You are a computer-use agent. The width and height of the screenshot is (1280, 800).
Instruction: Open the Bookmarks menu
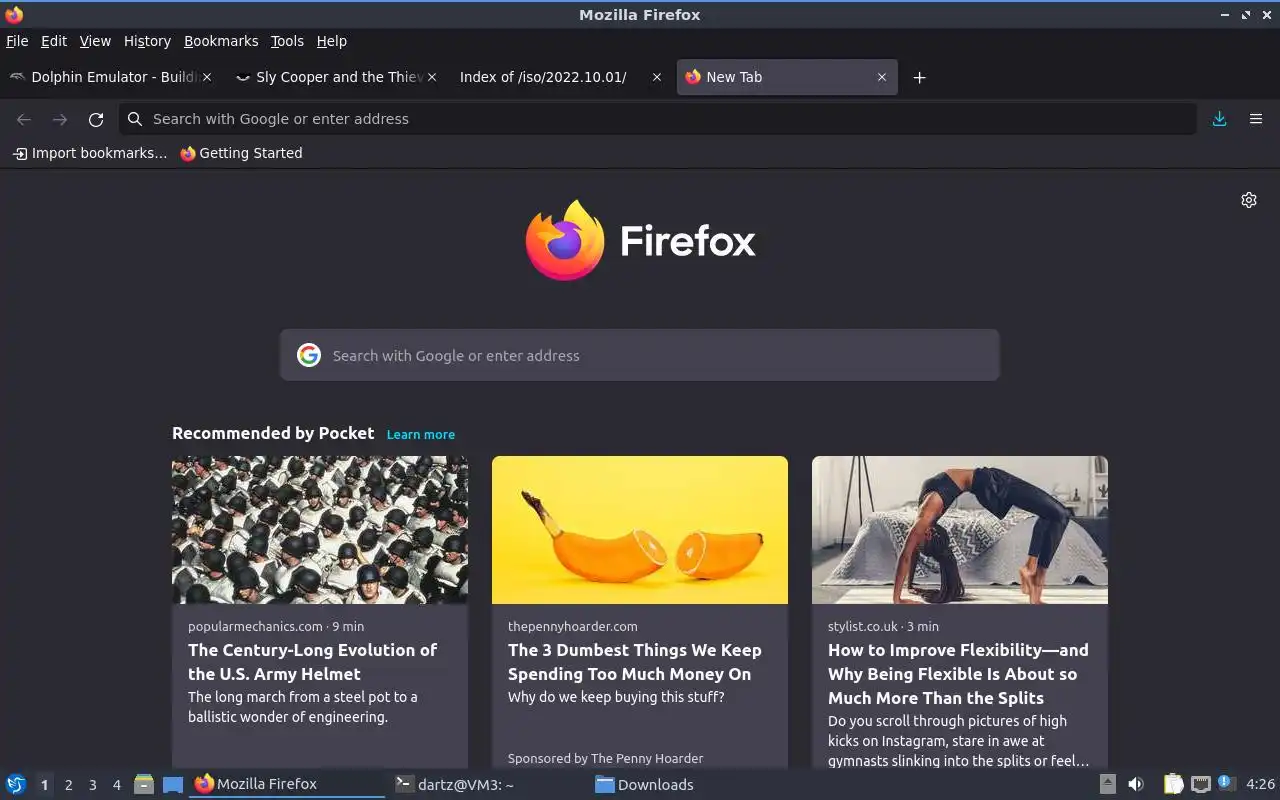(221, 41)
